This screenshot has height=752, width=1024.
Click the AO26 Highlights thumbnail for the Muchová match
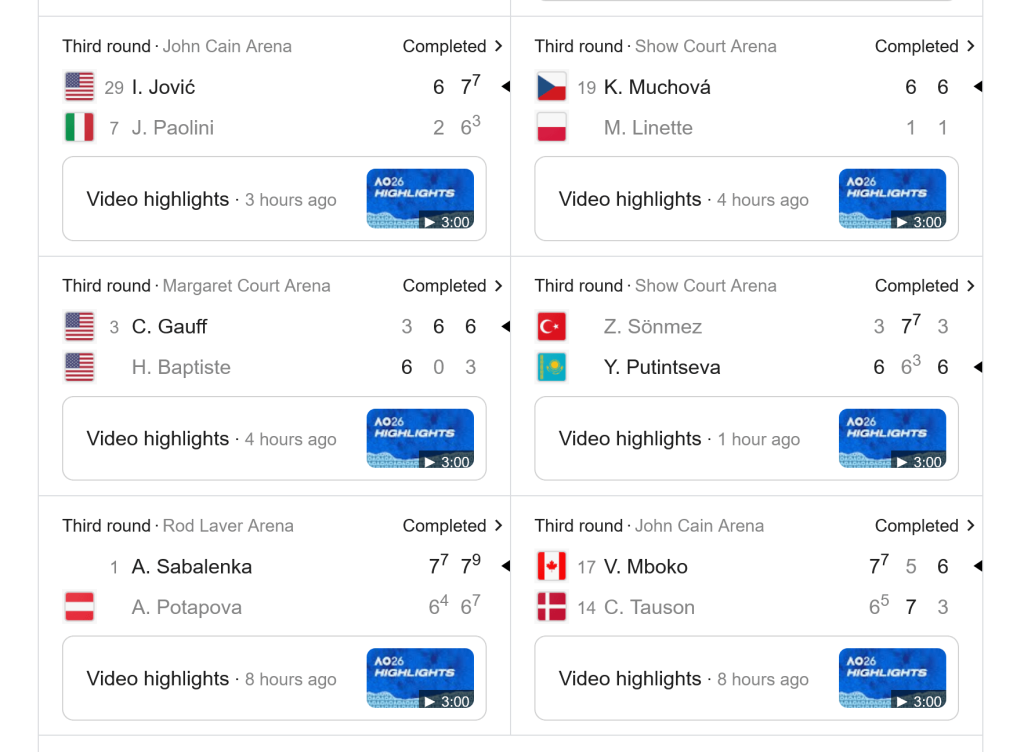pyautogui.click(x=892, y=198)
